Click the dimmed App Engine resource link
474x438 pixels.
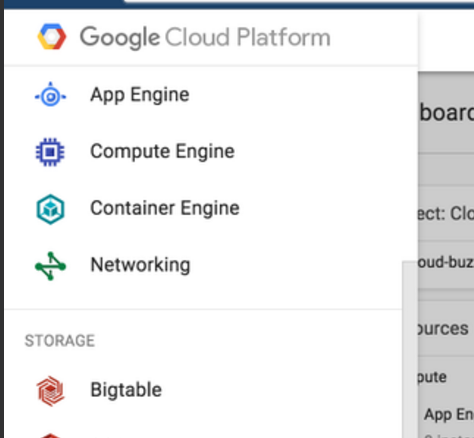coord(449,415)
